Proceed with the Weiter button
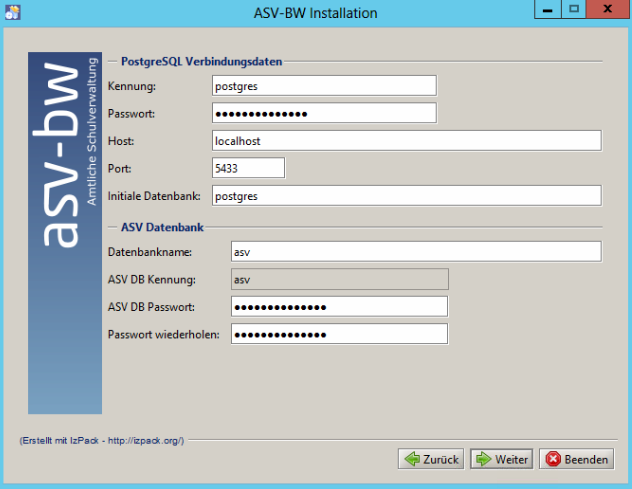632x489 pixels. click(501, 459)
